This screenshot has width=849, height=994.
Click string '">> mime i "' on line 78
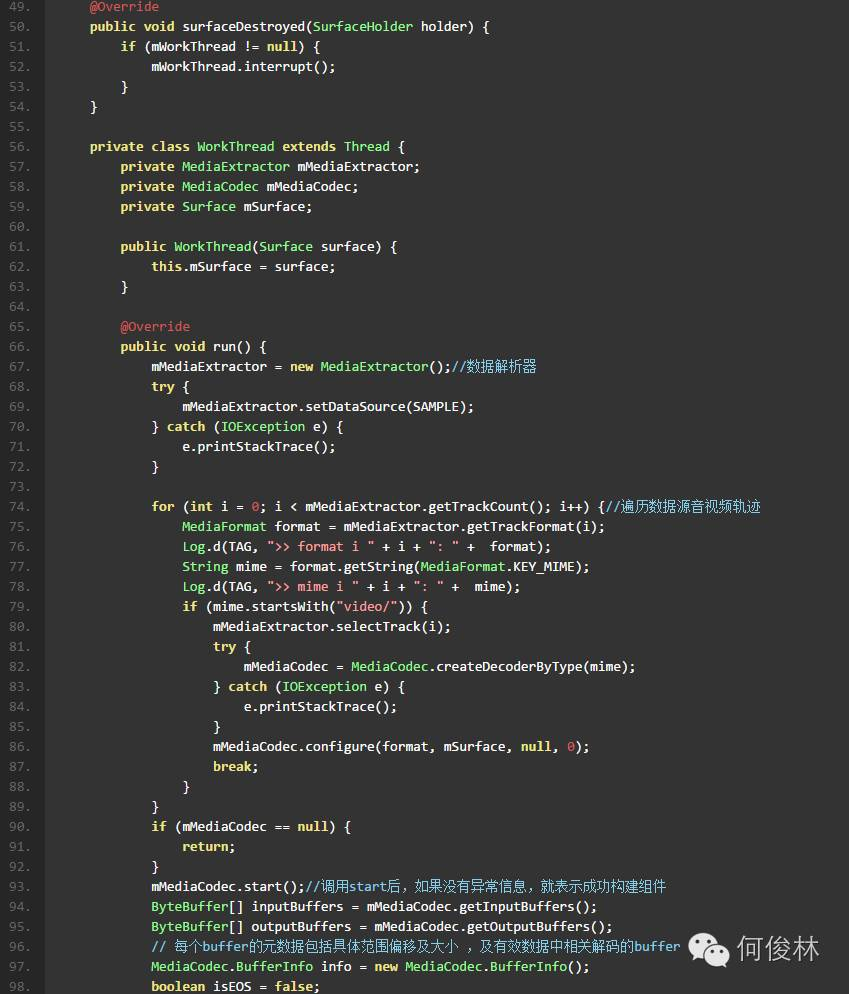point(313,586)
